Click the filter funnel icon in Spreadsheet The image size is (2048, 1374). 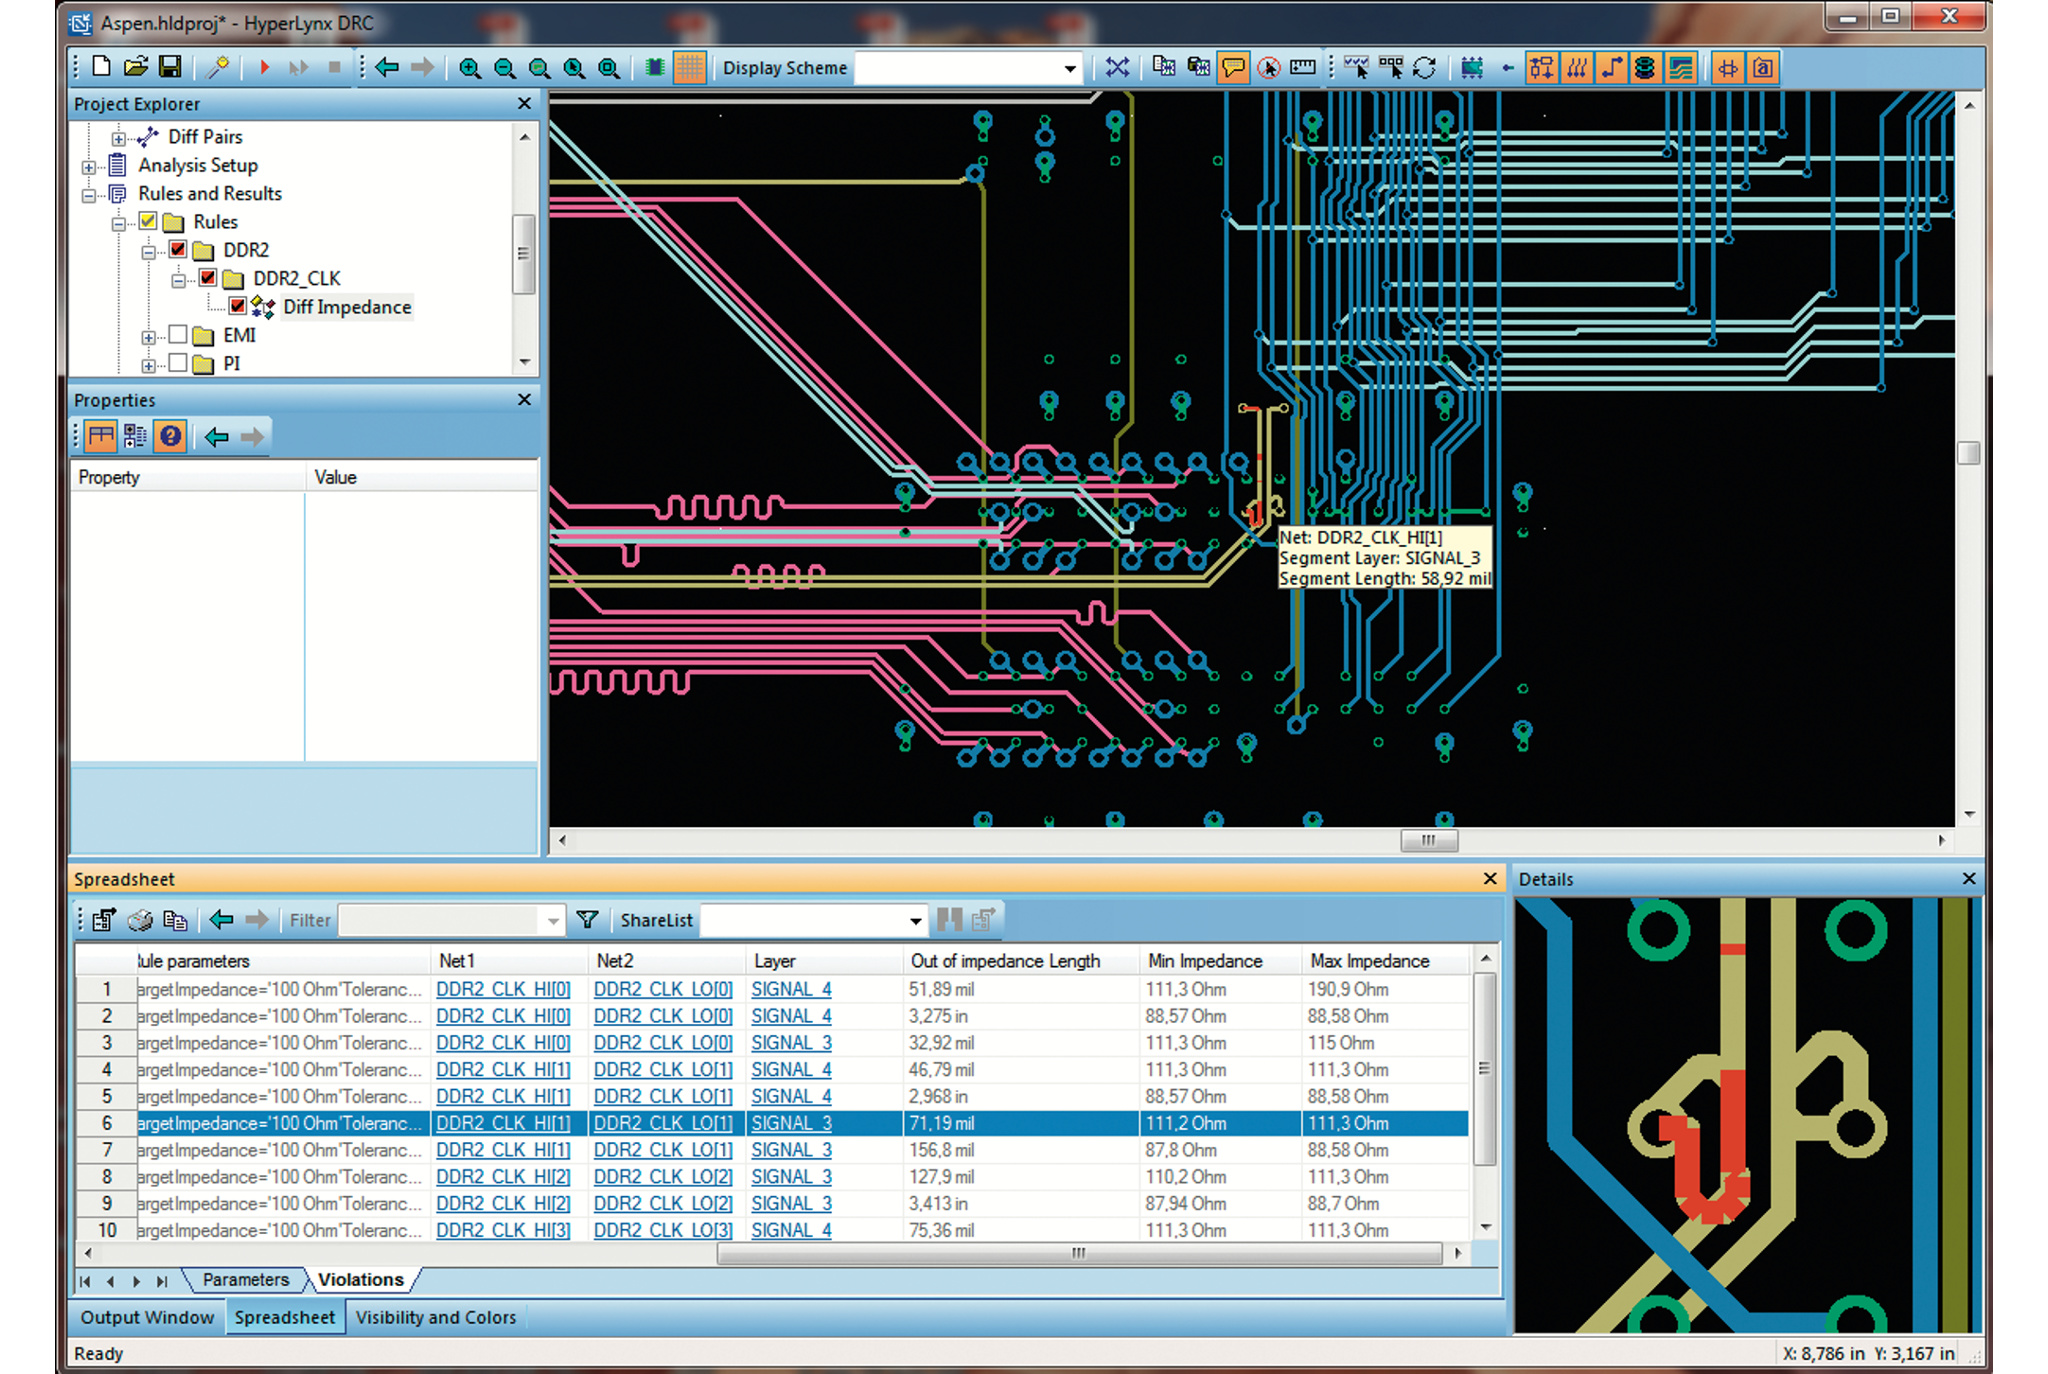coord(588,920)
